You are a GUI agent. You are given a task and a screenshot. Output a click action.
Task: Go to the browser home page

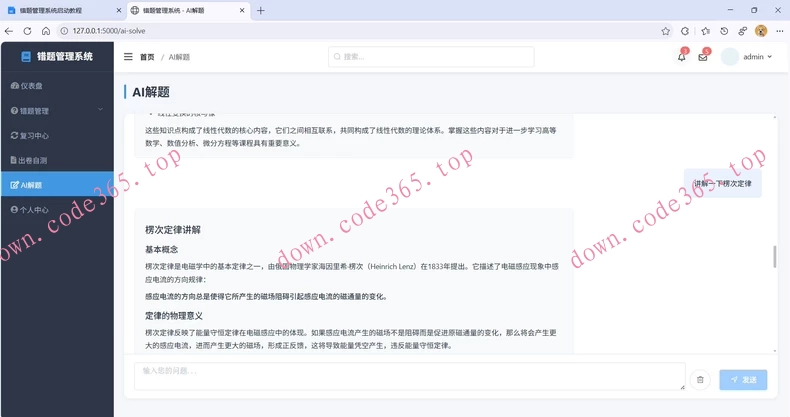click(x=46, y=31)
